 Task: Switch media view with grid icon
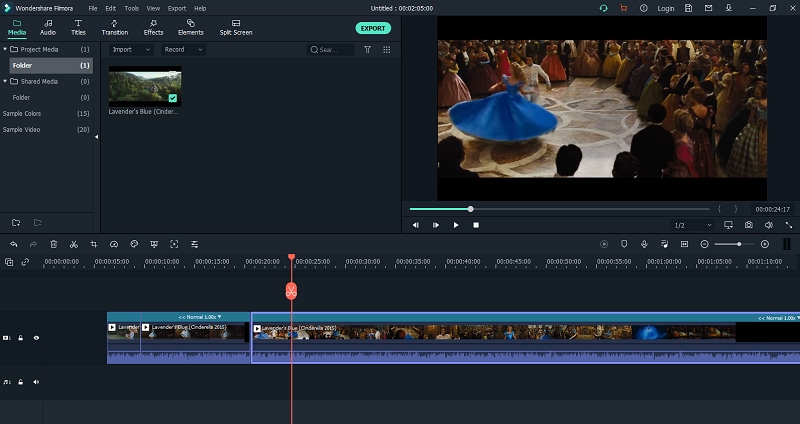pos(387,49)
